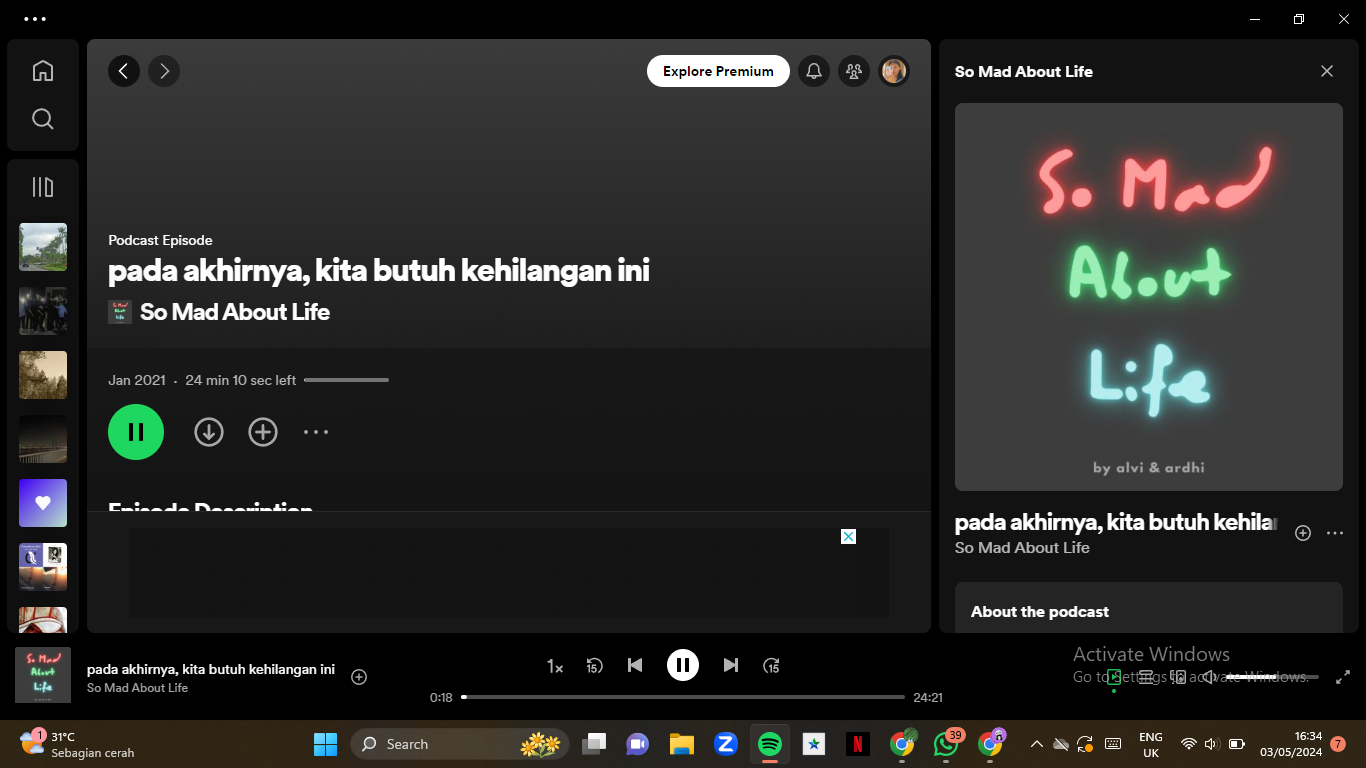This screenshot has width=1366, height=768.
Task: Click the So Mad About Life cover art in side panel
Action: pyautogui.click(x=1149, y=297)
